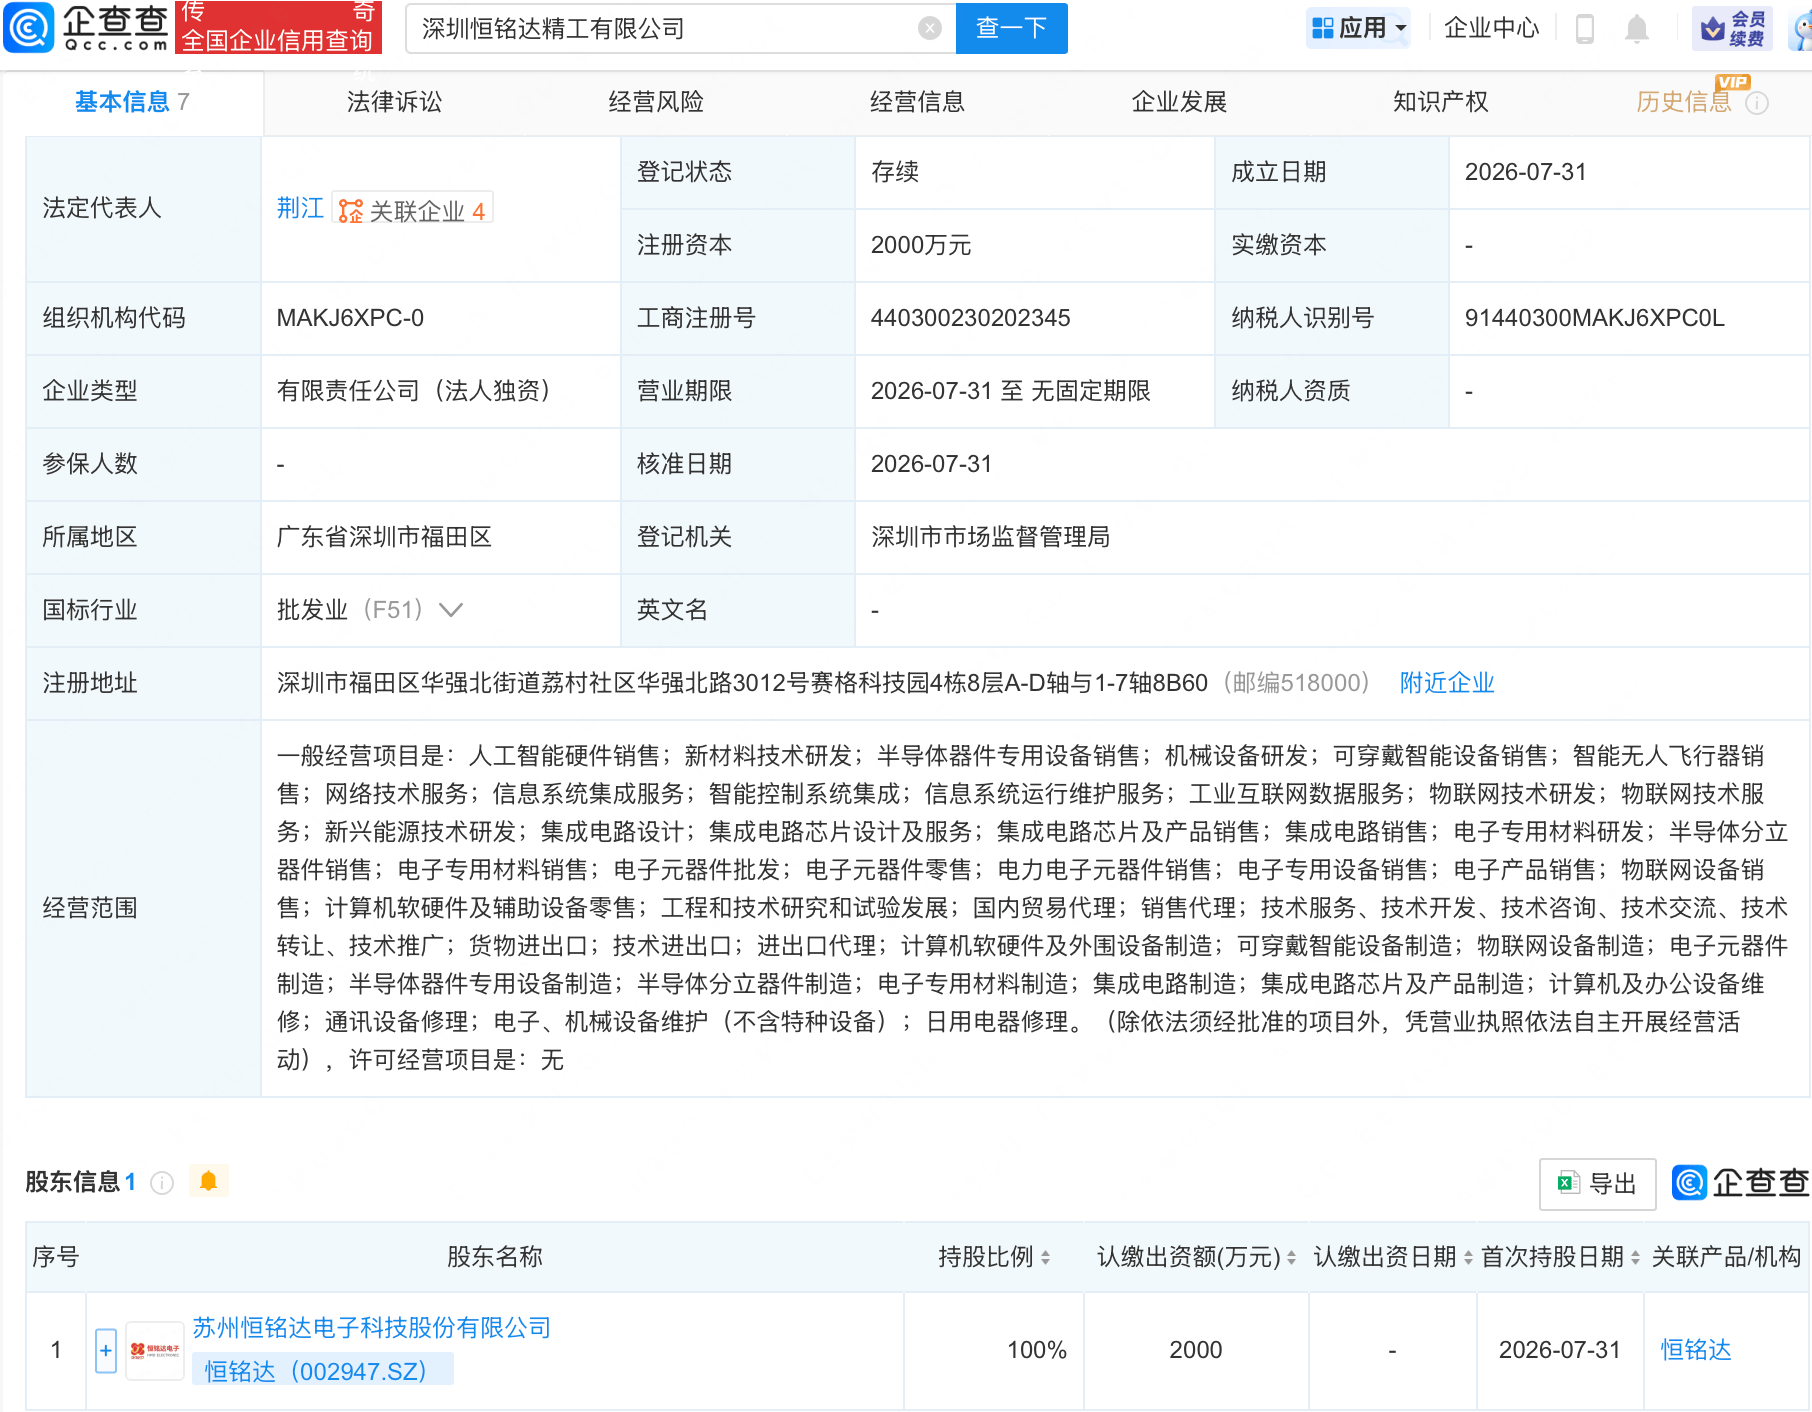Click the 查一下 search button
This screenshot has height=1412, width=1812.
pyautogui.click(x=1011, y=28)
